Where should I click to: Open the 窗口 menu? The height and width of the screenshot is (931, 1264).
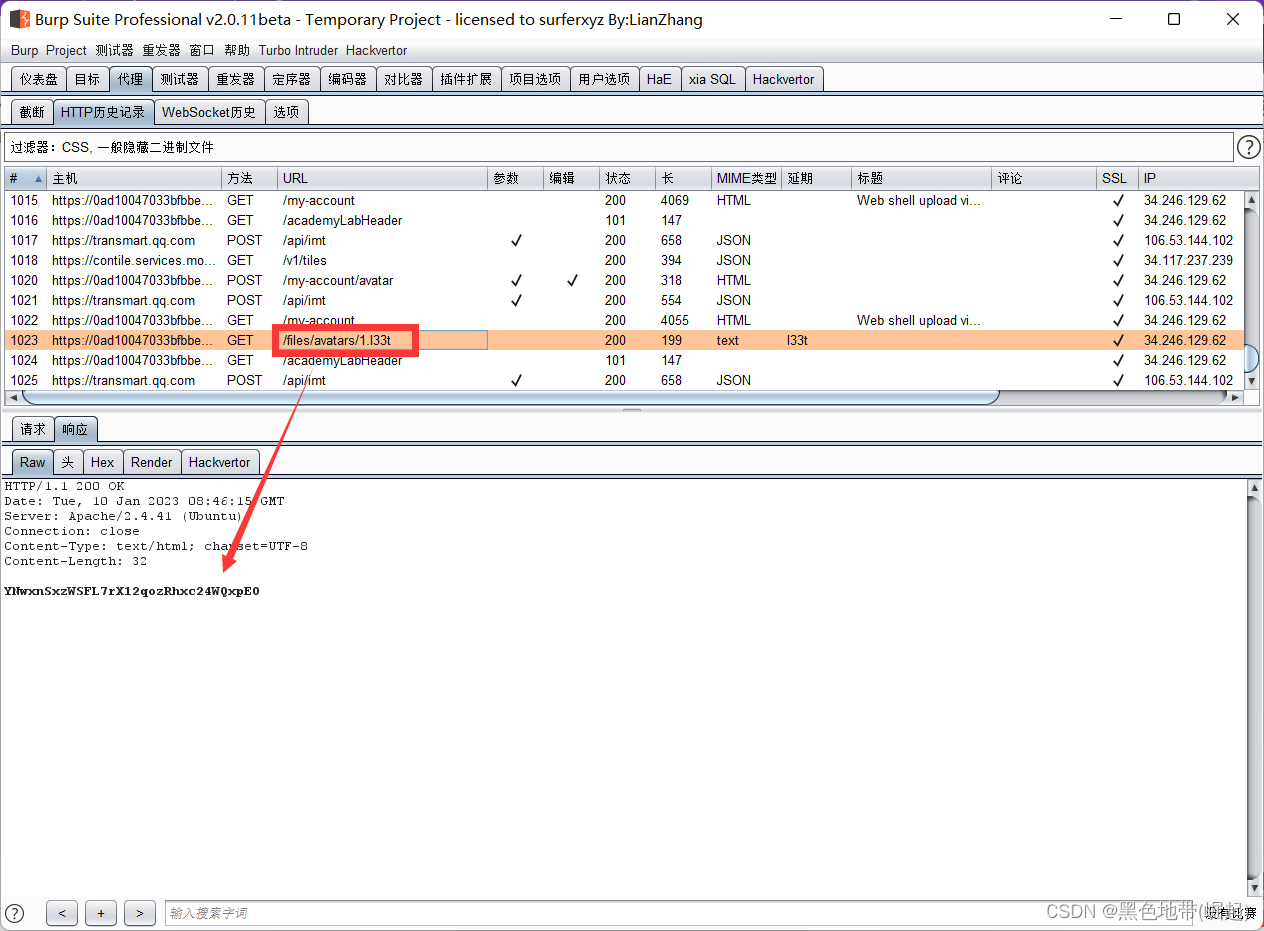tap(202, 50)
